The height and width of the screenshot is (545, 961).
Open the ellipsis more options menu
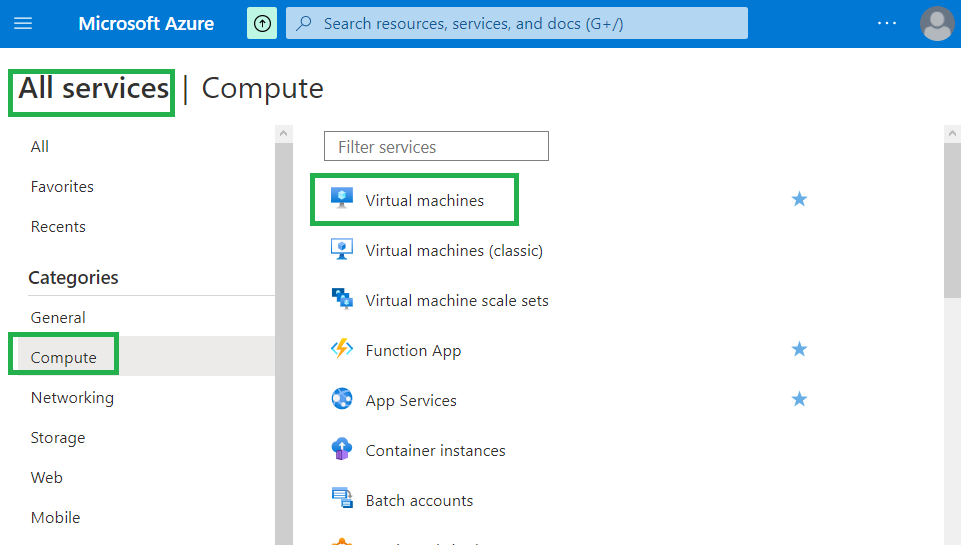click(x=887, y=23)
